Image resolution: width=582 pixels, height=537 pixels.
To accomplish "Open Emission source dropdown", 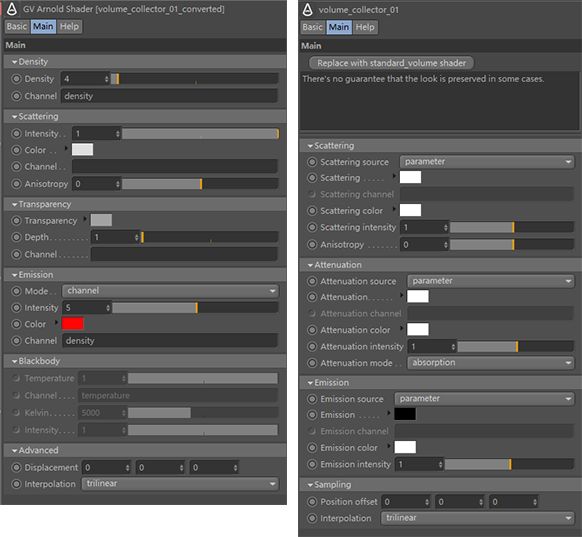I will [484, 399].
